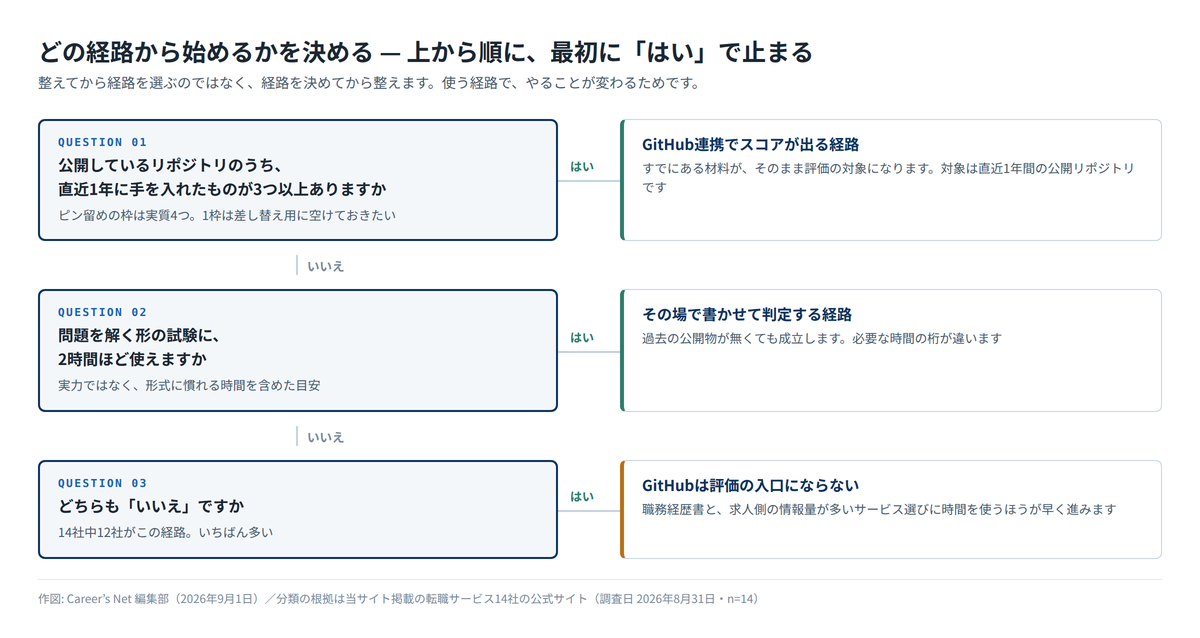Screen dimensions: 1200x638
Task: Click footer credit 作図: Career's Net 編集部
Action: pos(106,599)
